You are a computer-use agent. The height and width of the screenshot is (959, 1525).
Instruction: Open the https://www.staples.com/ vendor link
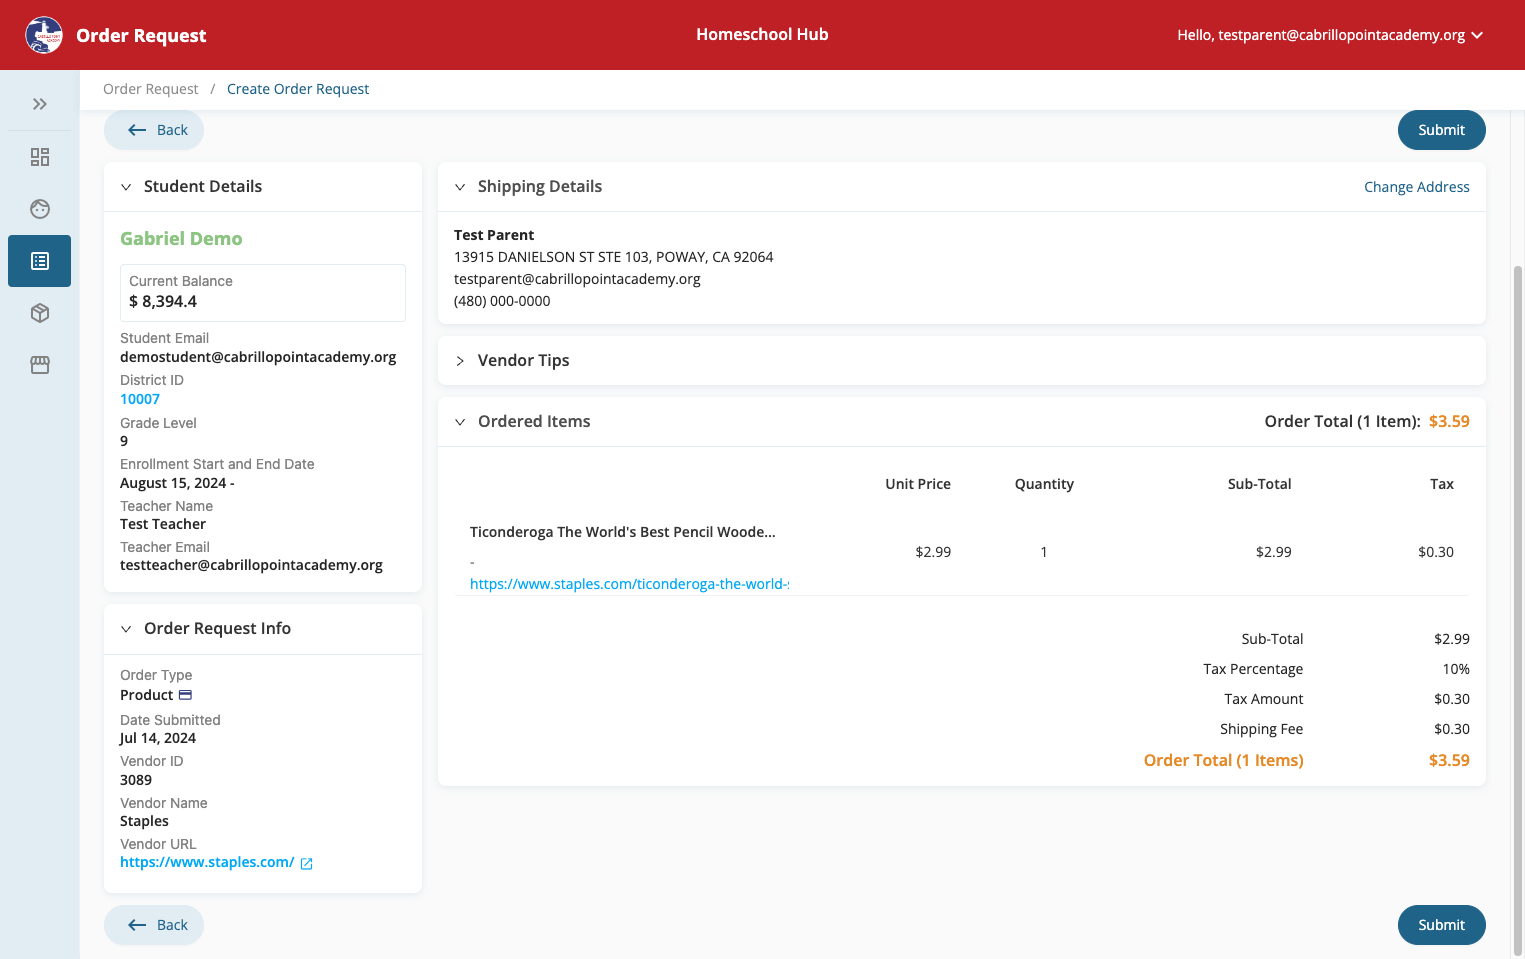207,862
